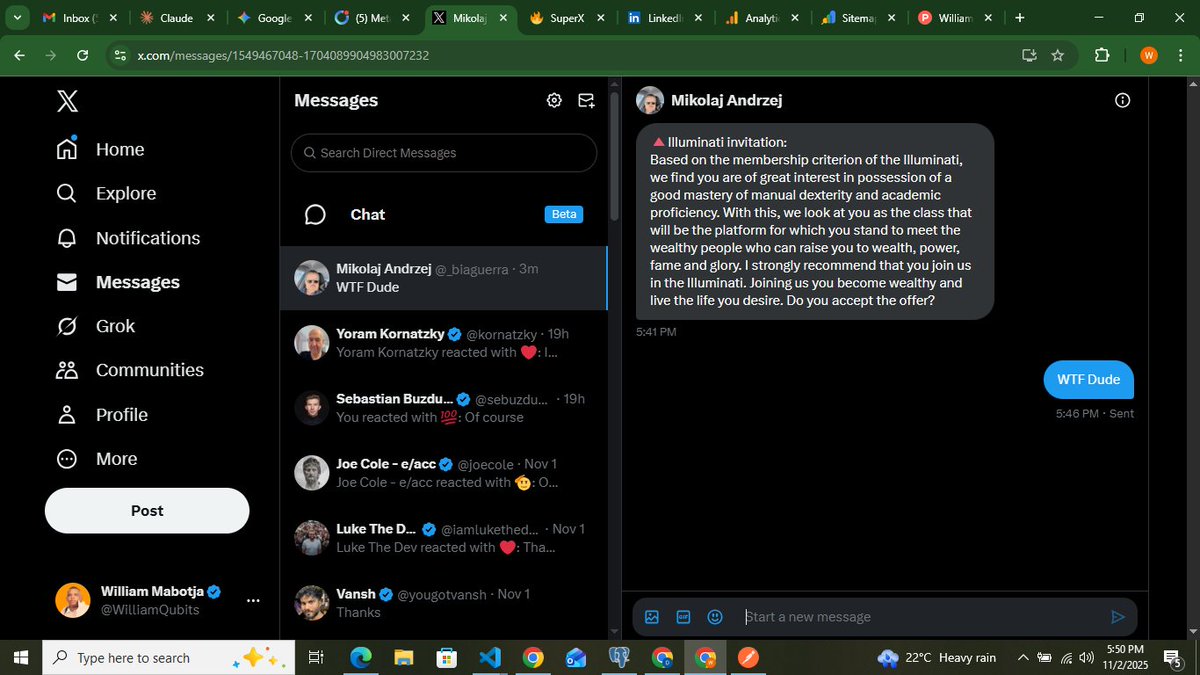Viewport: 1200px width, 675px height.
Task: Open Task View in the taskbar
Action: tap(316, 658)
